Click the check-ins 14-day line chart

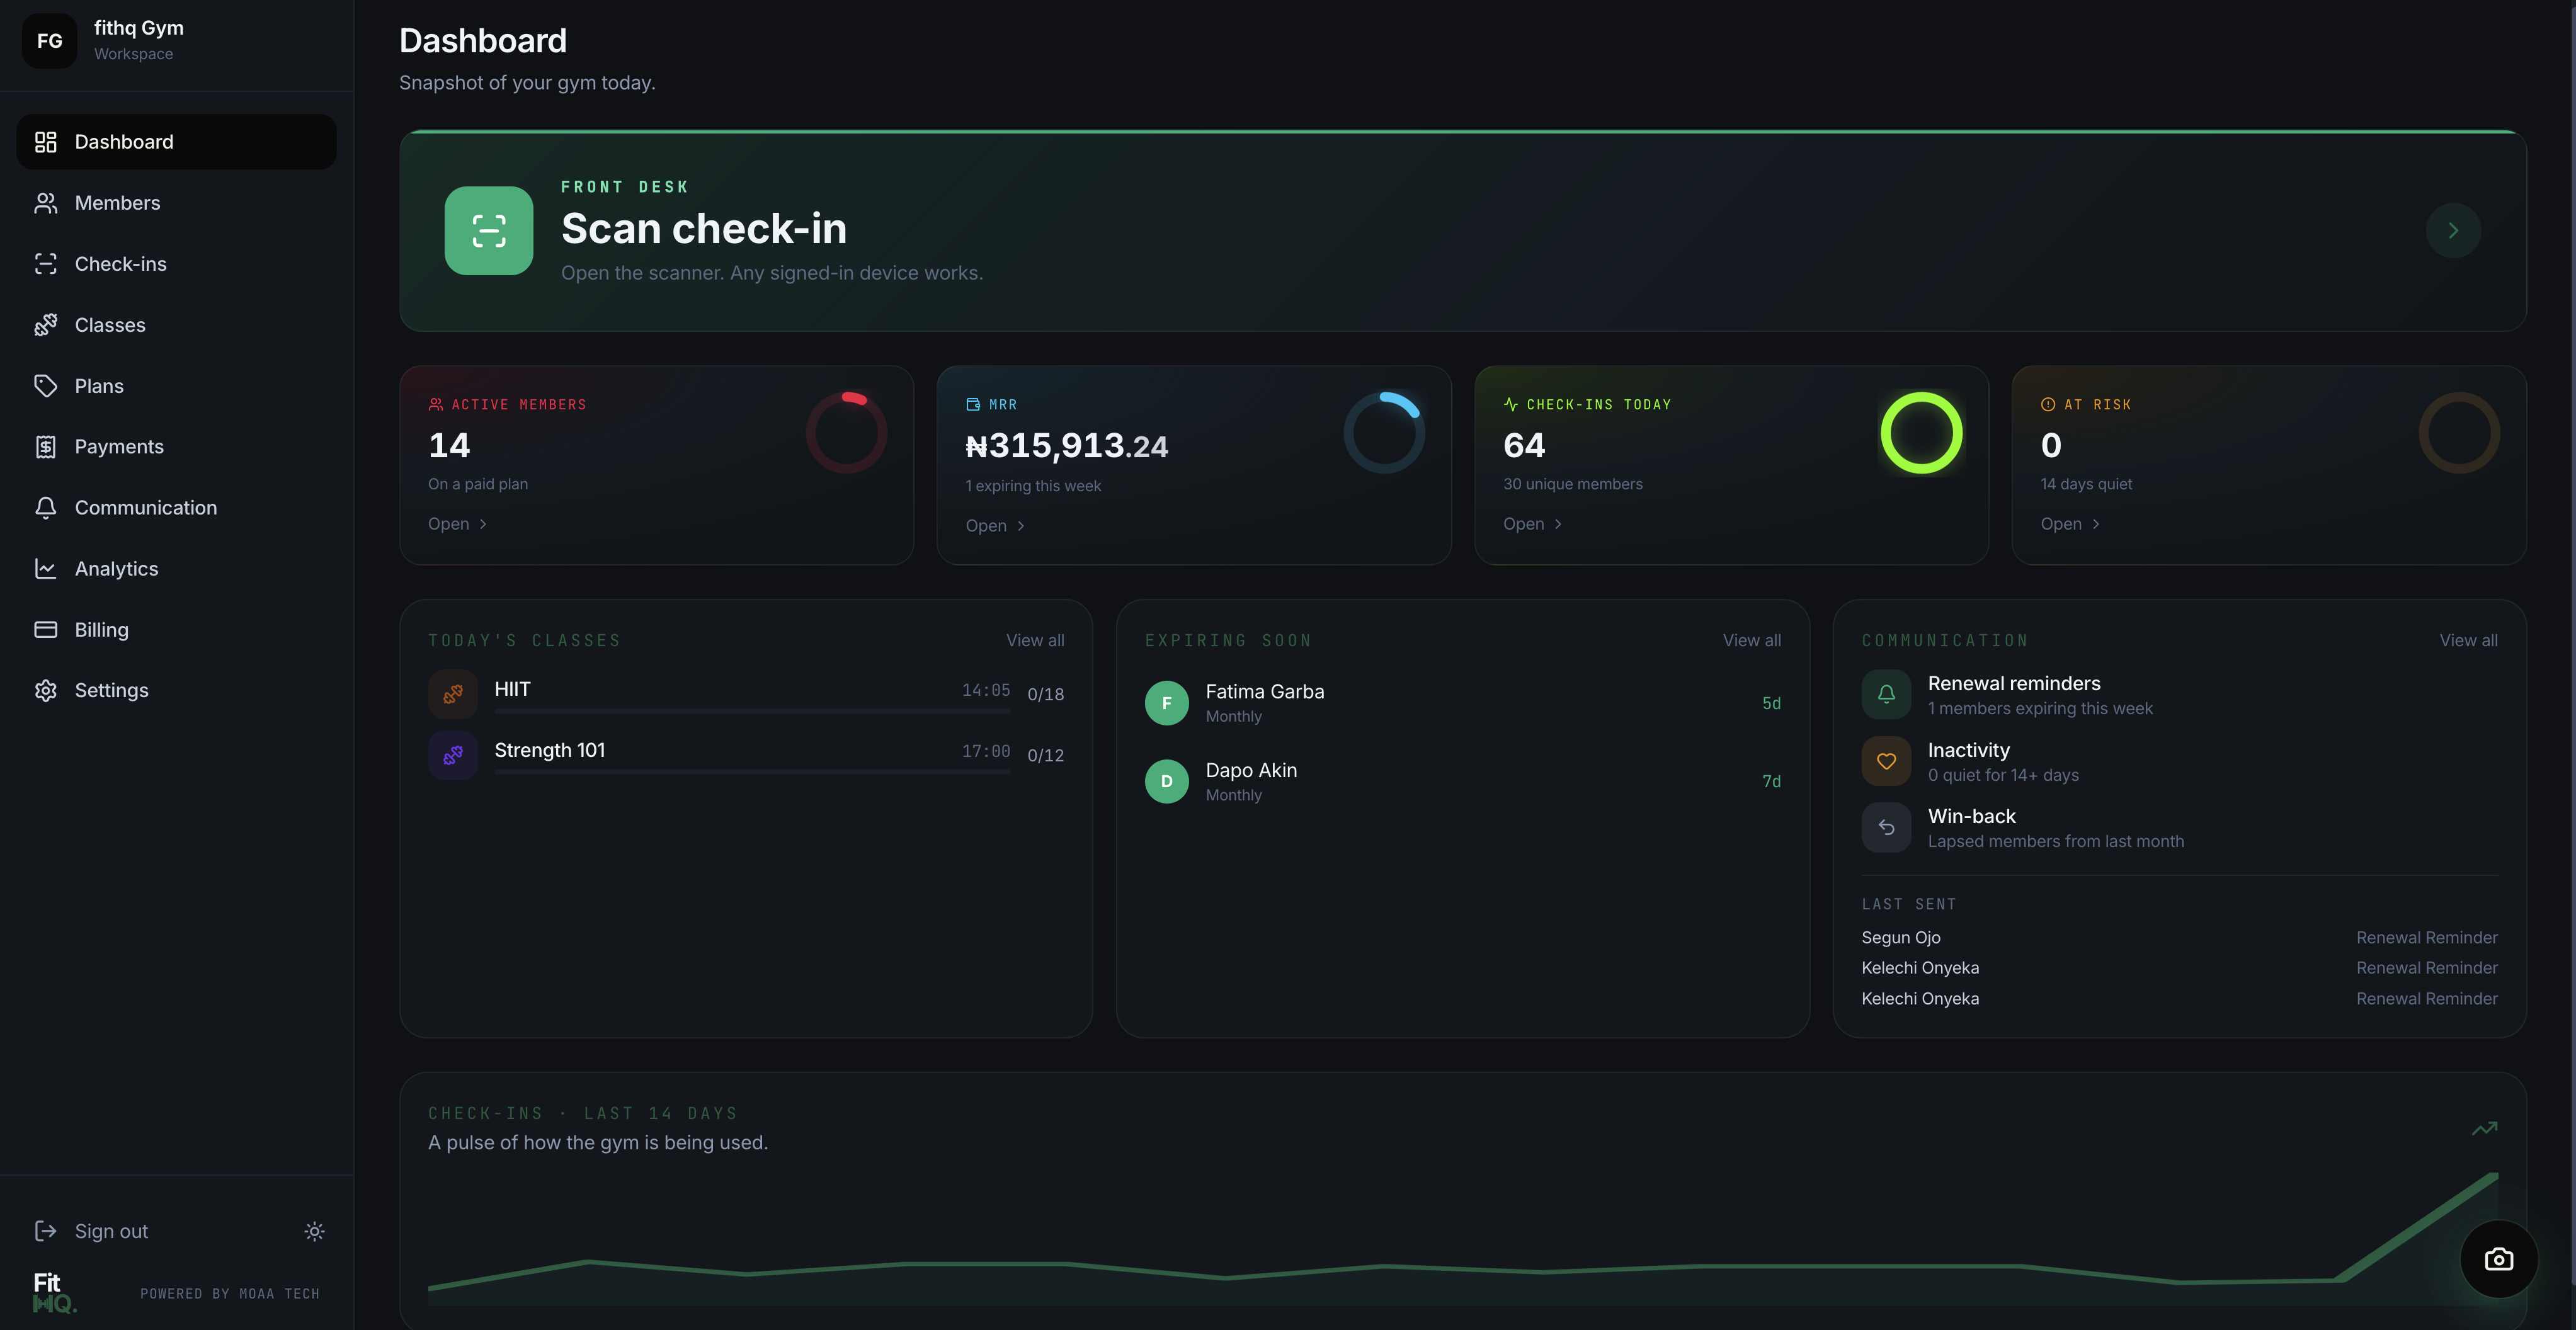(x=1462, y=1240)
